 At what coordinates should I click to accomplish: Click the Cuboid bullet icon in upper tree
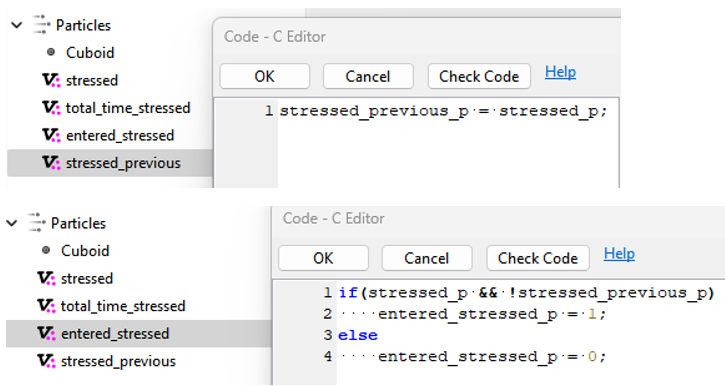51,52
